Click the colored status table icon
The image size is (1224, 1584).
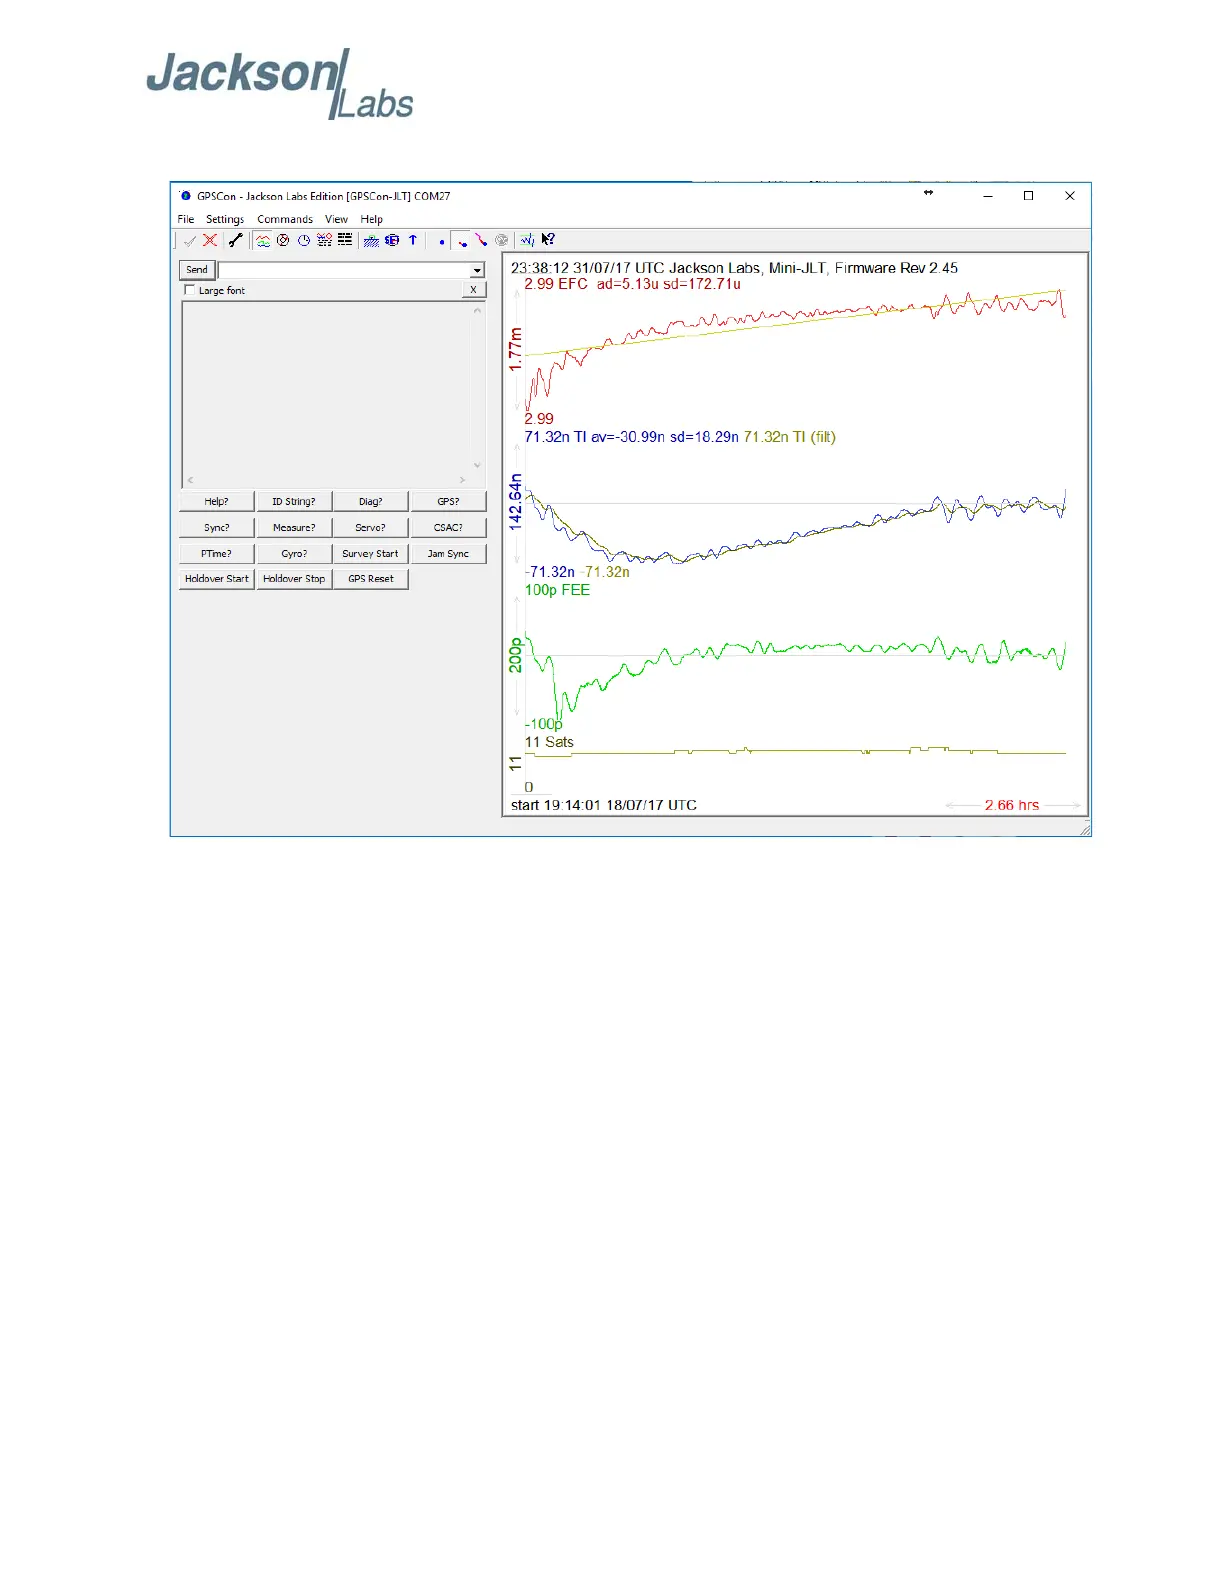pyautogui.click(x=324, y=240)
